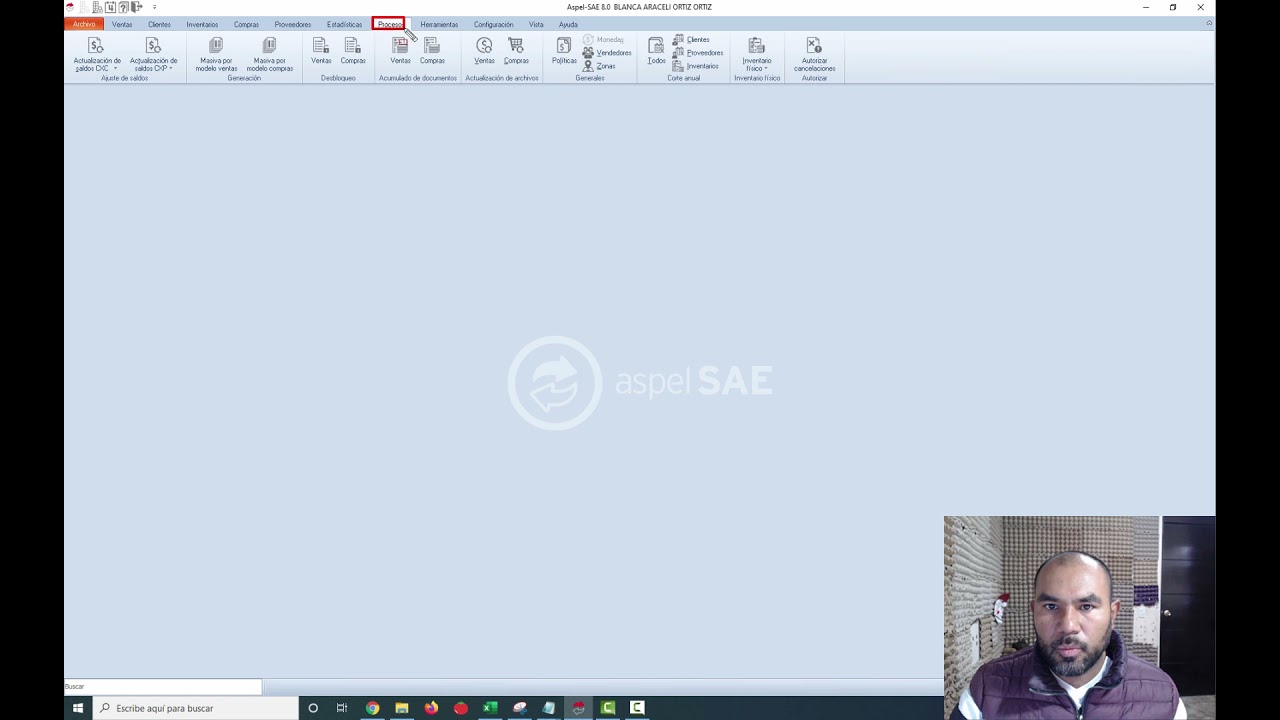Open Actualización de saldos CxC dropdown

click(x=97, y=54)
